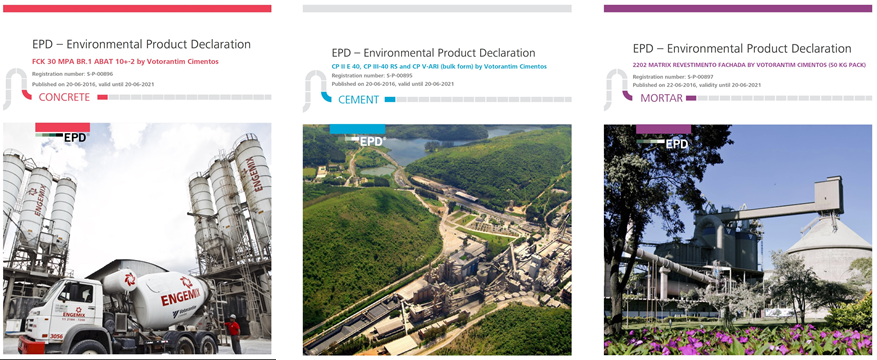Click the red progress segment after CONCRETE

102,97
